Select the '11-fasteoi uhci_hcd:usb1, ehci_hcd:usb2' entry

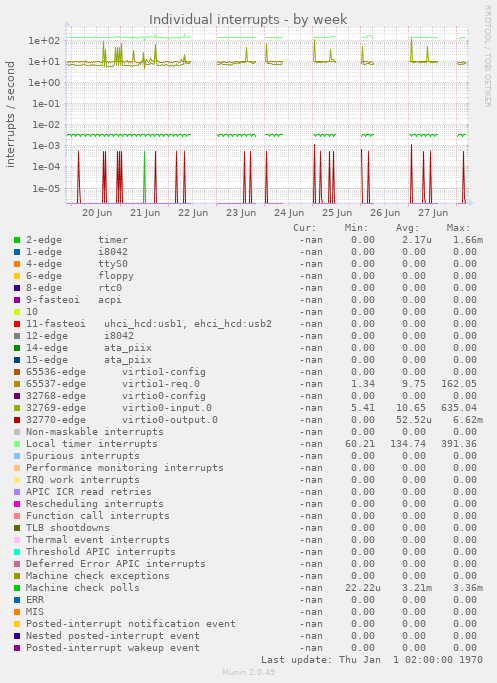(149, 324)
